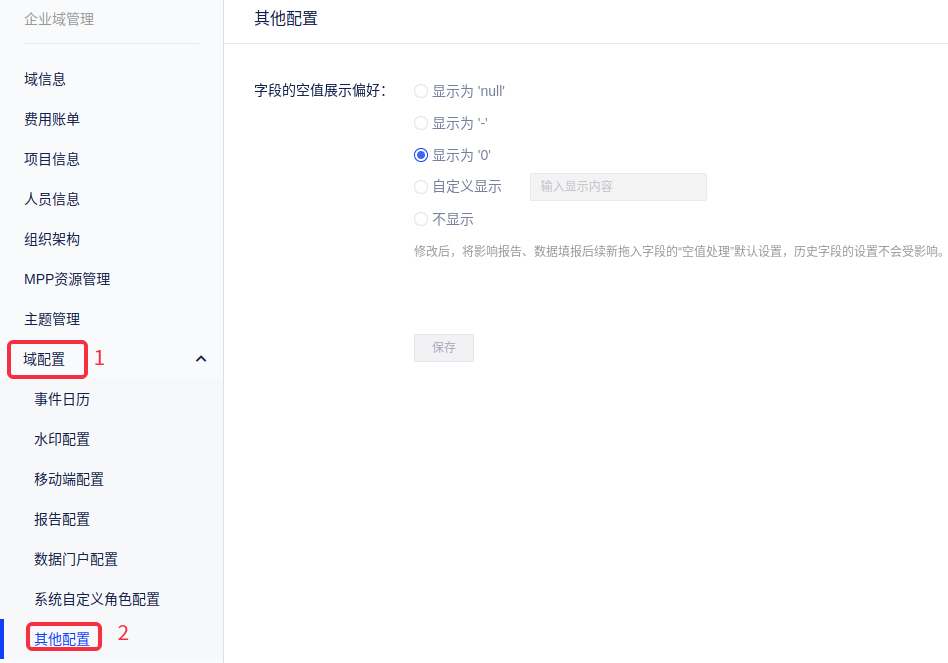Image resolution: width=948 pixels, height=663 pixels.
Task: Open 组织架构 in the sidebar
Action: pos(52,239)
